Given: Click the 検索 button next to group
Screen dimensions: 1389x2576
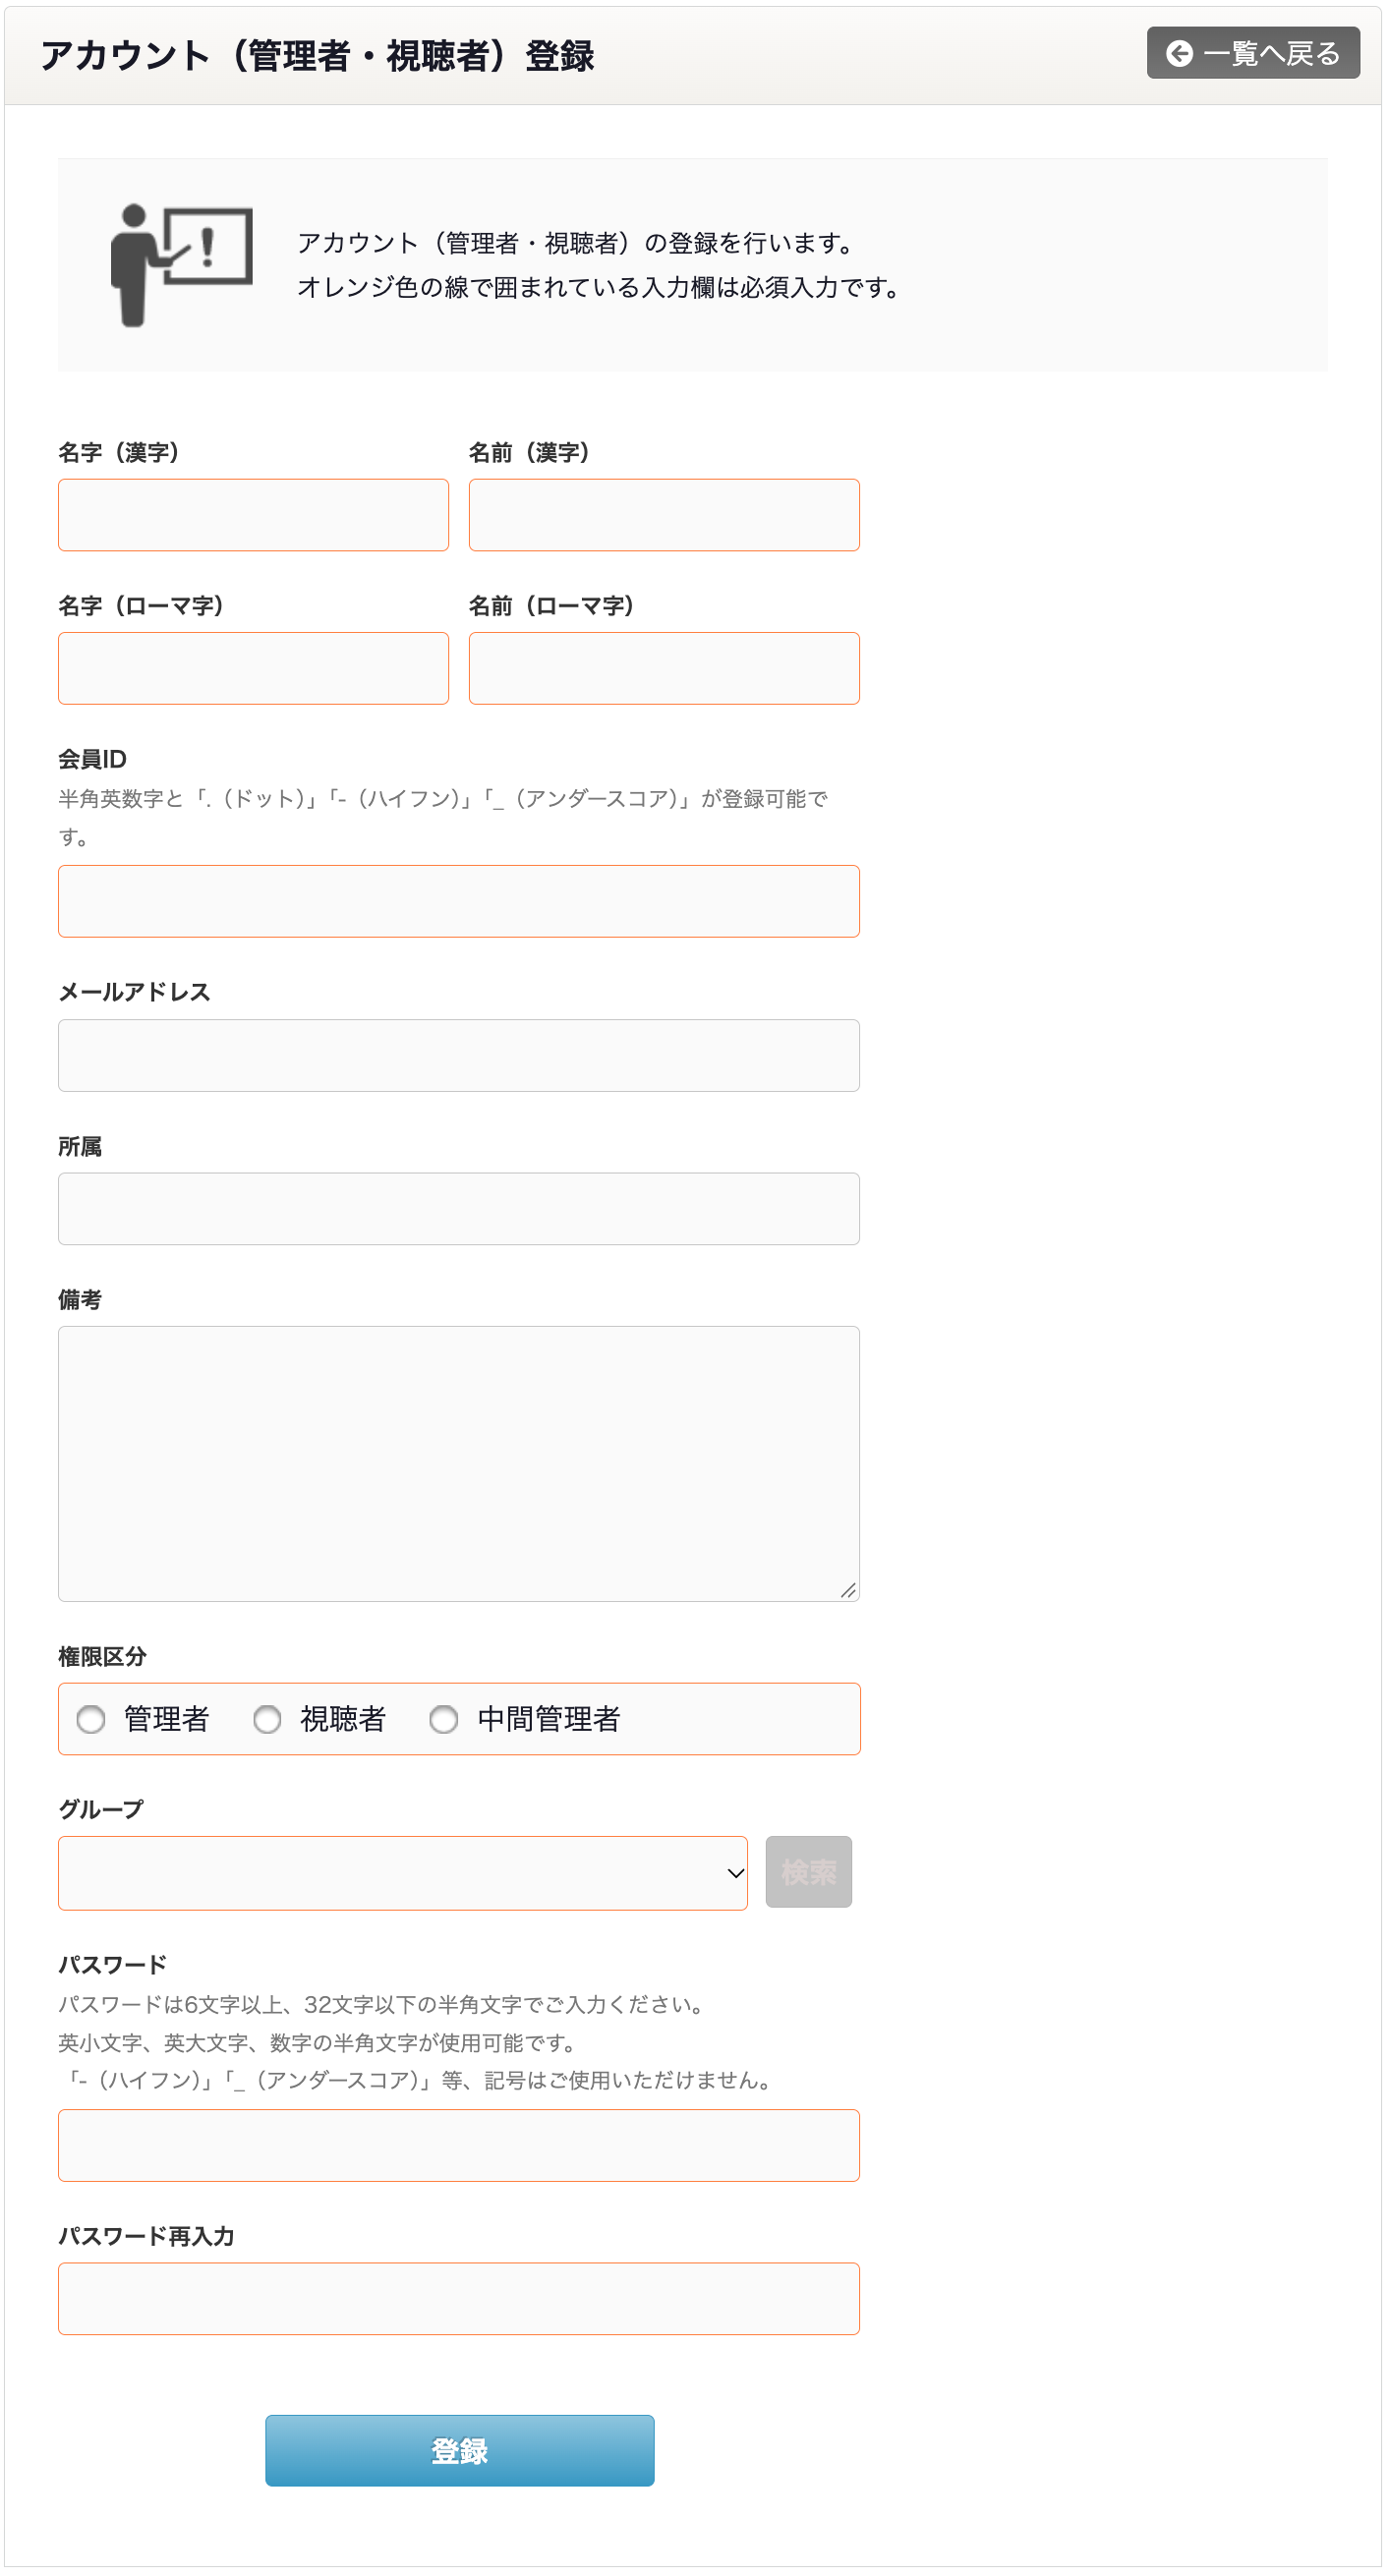Looking at the screenshot, I should pos(809,1872).
